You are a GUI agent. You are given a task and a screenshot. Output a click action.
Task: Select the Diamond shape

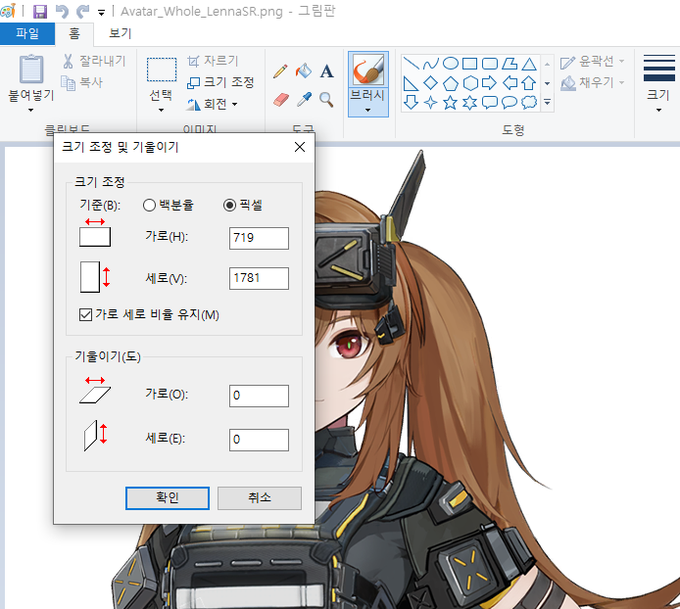click(x=430, y=82)
